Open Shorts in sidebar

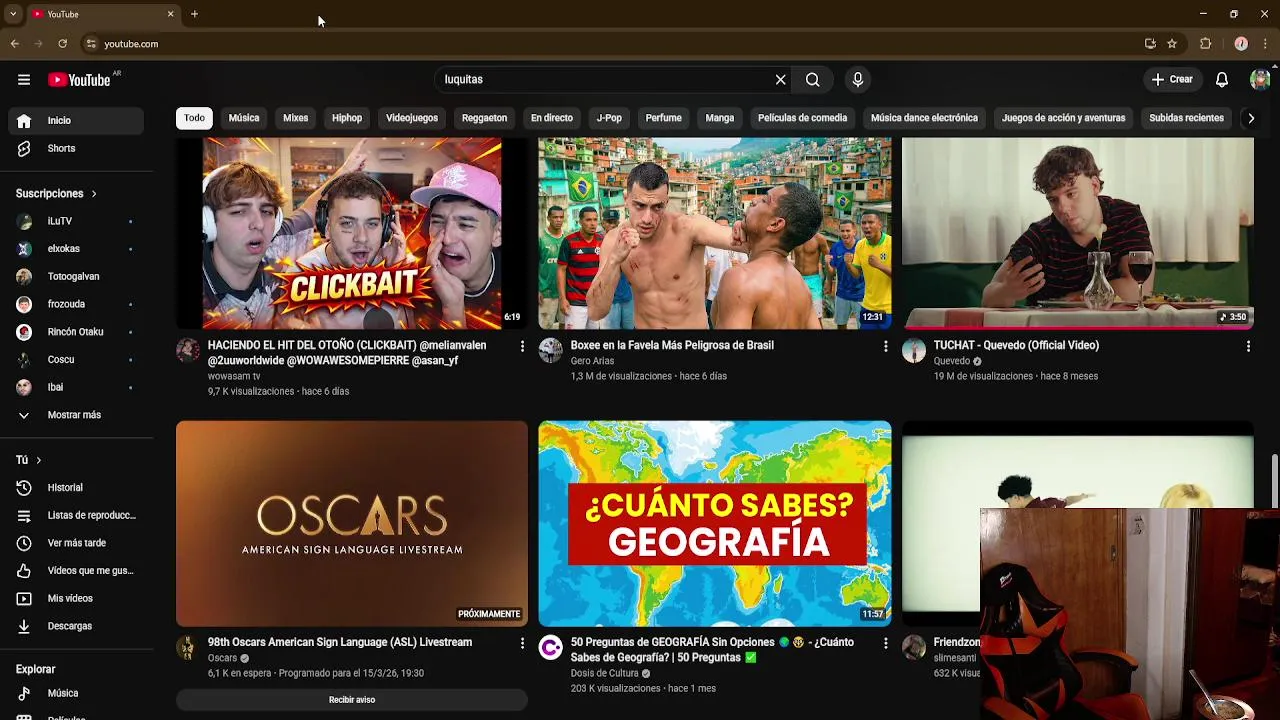(x=76, y=149)
